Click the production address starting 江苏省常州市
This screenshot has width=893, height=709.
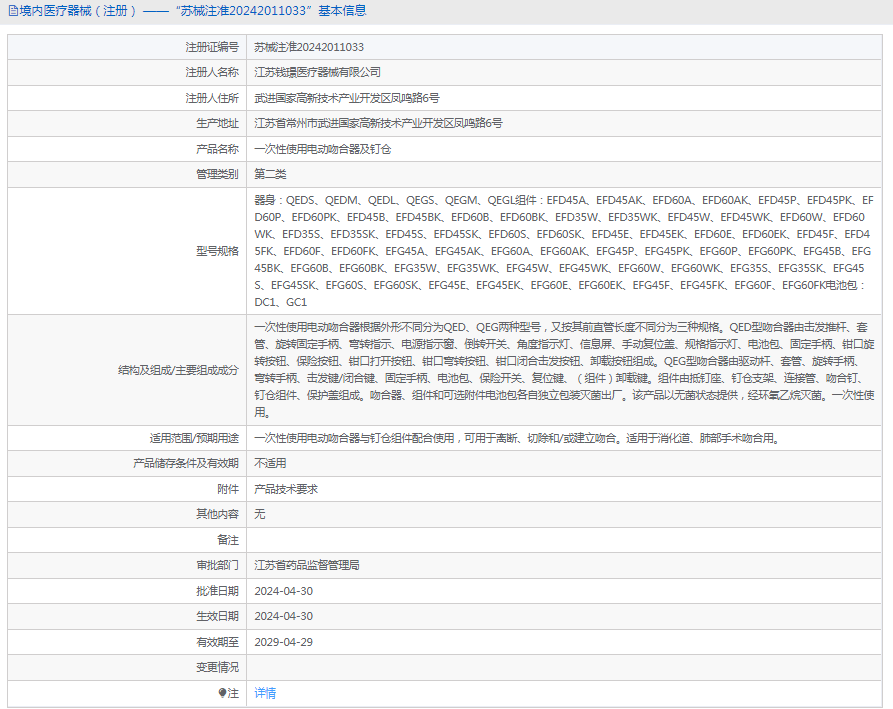(378, 123)
